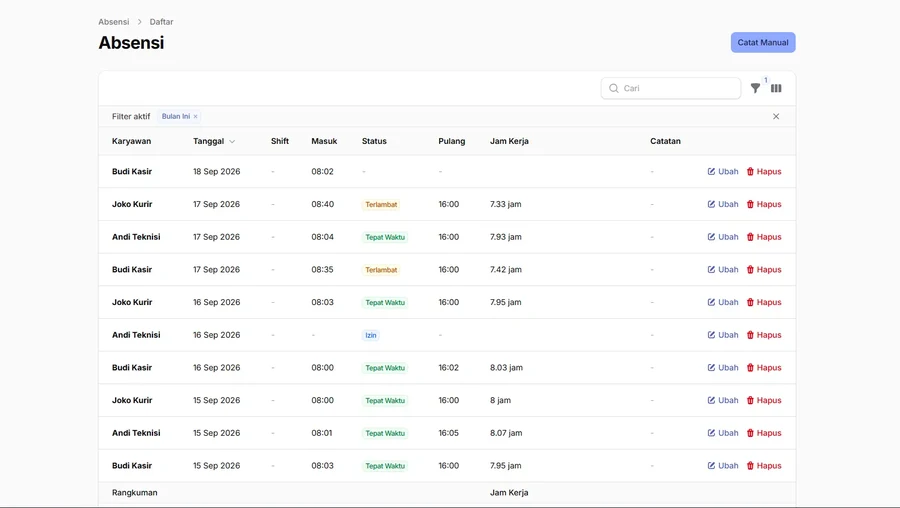Click the Pulang column header
Screen dimensions: 900x508
tap(452, 141)
